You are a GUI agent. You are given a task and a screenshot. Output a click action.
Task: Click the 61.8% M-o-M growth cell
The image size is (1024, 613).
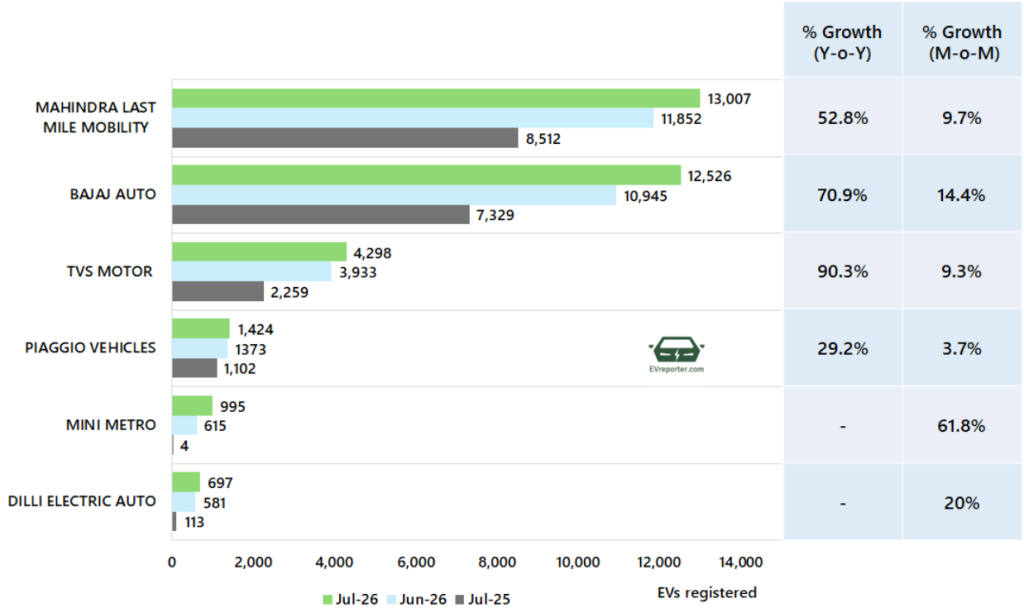coord(961,426)
